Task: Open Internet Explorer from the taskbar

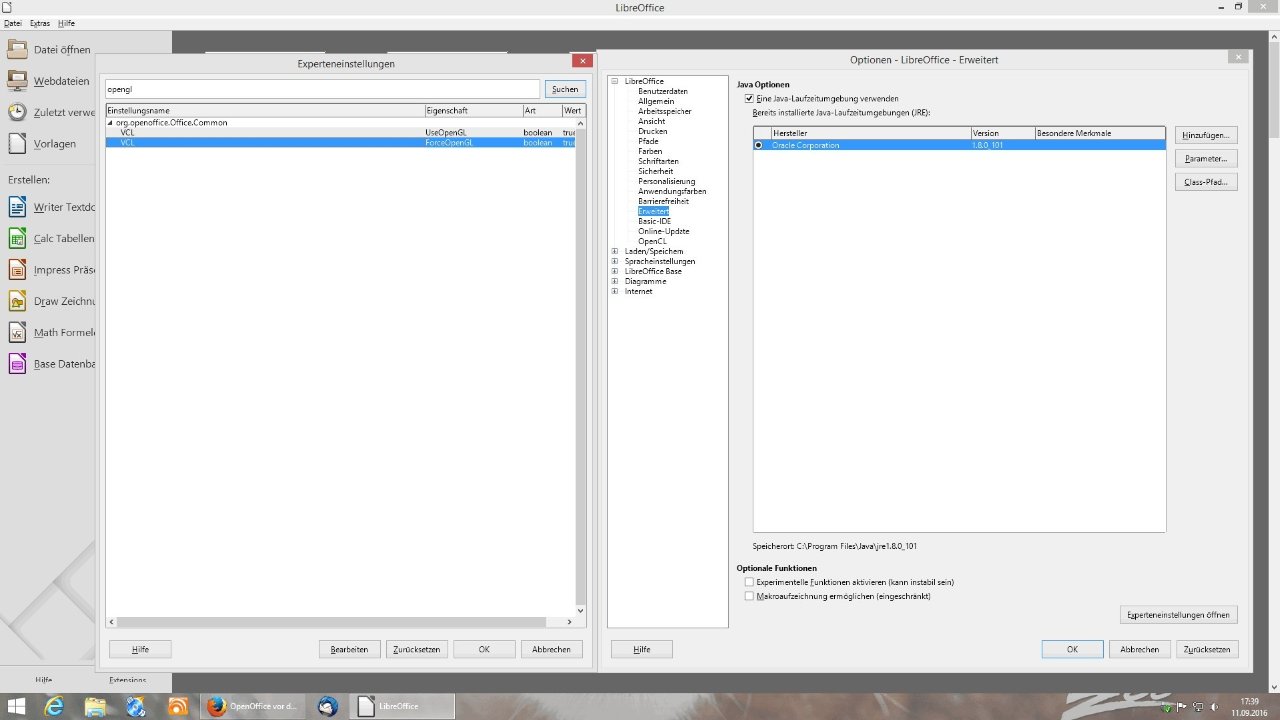Action: click(55, 706)
